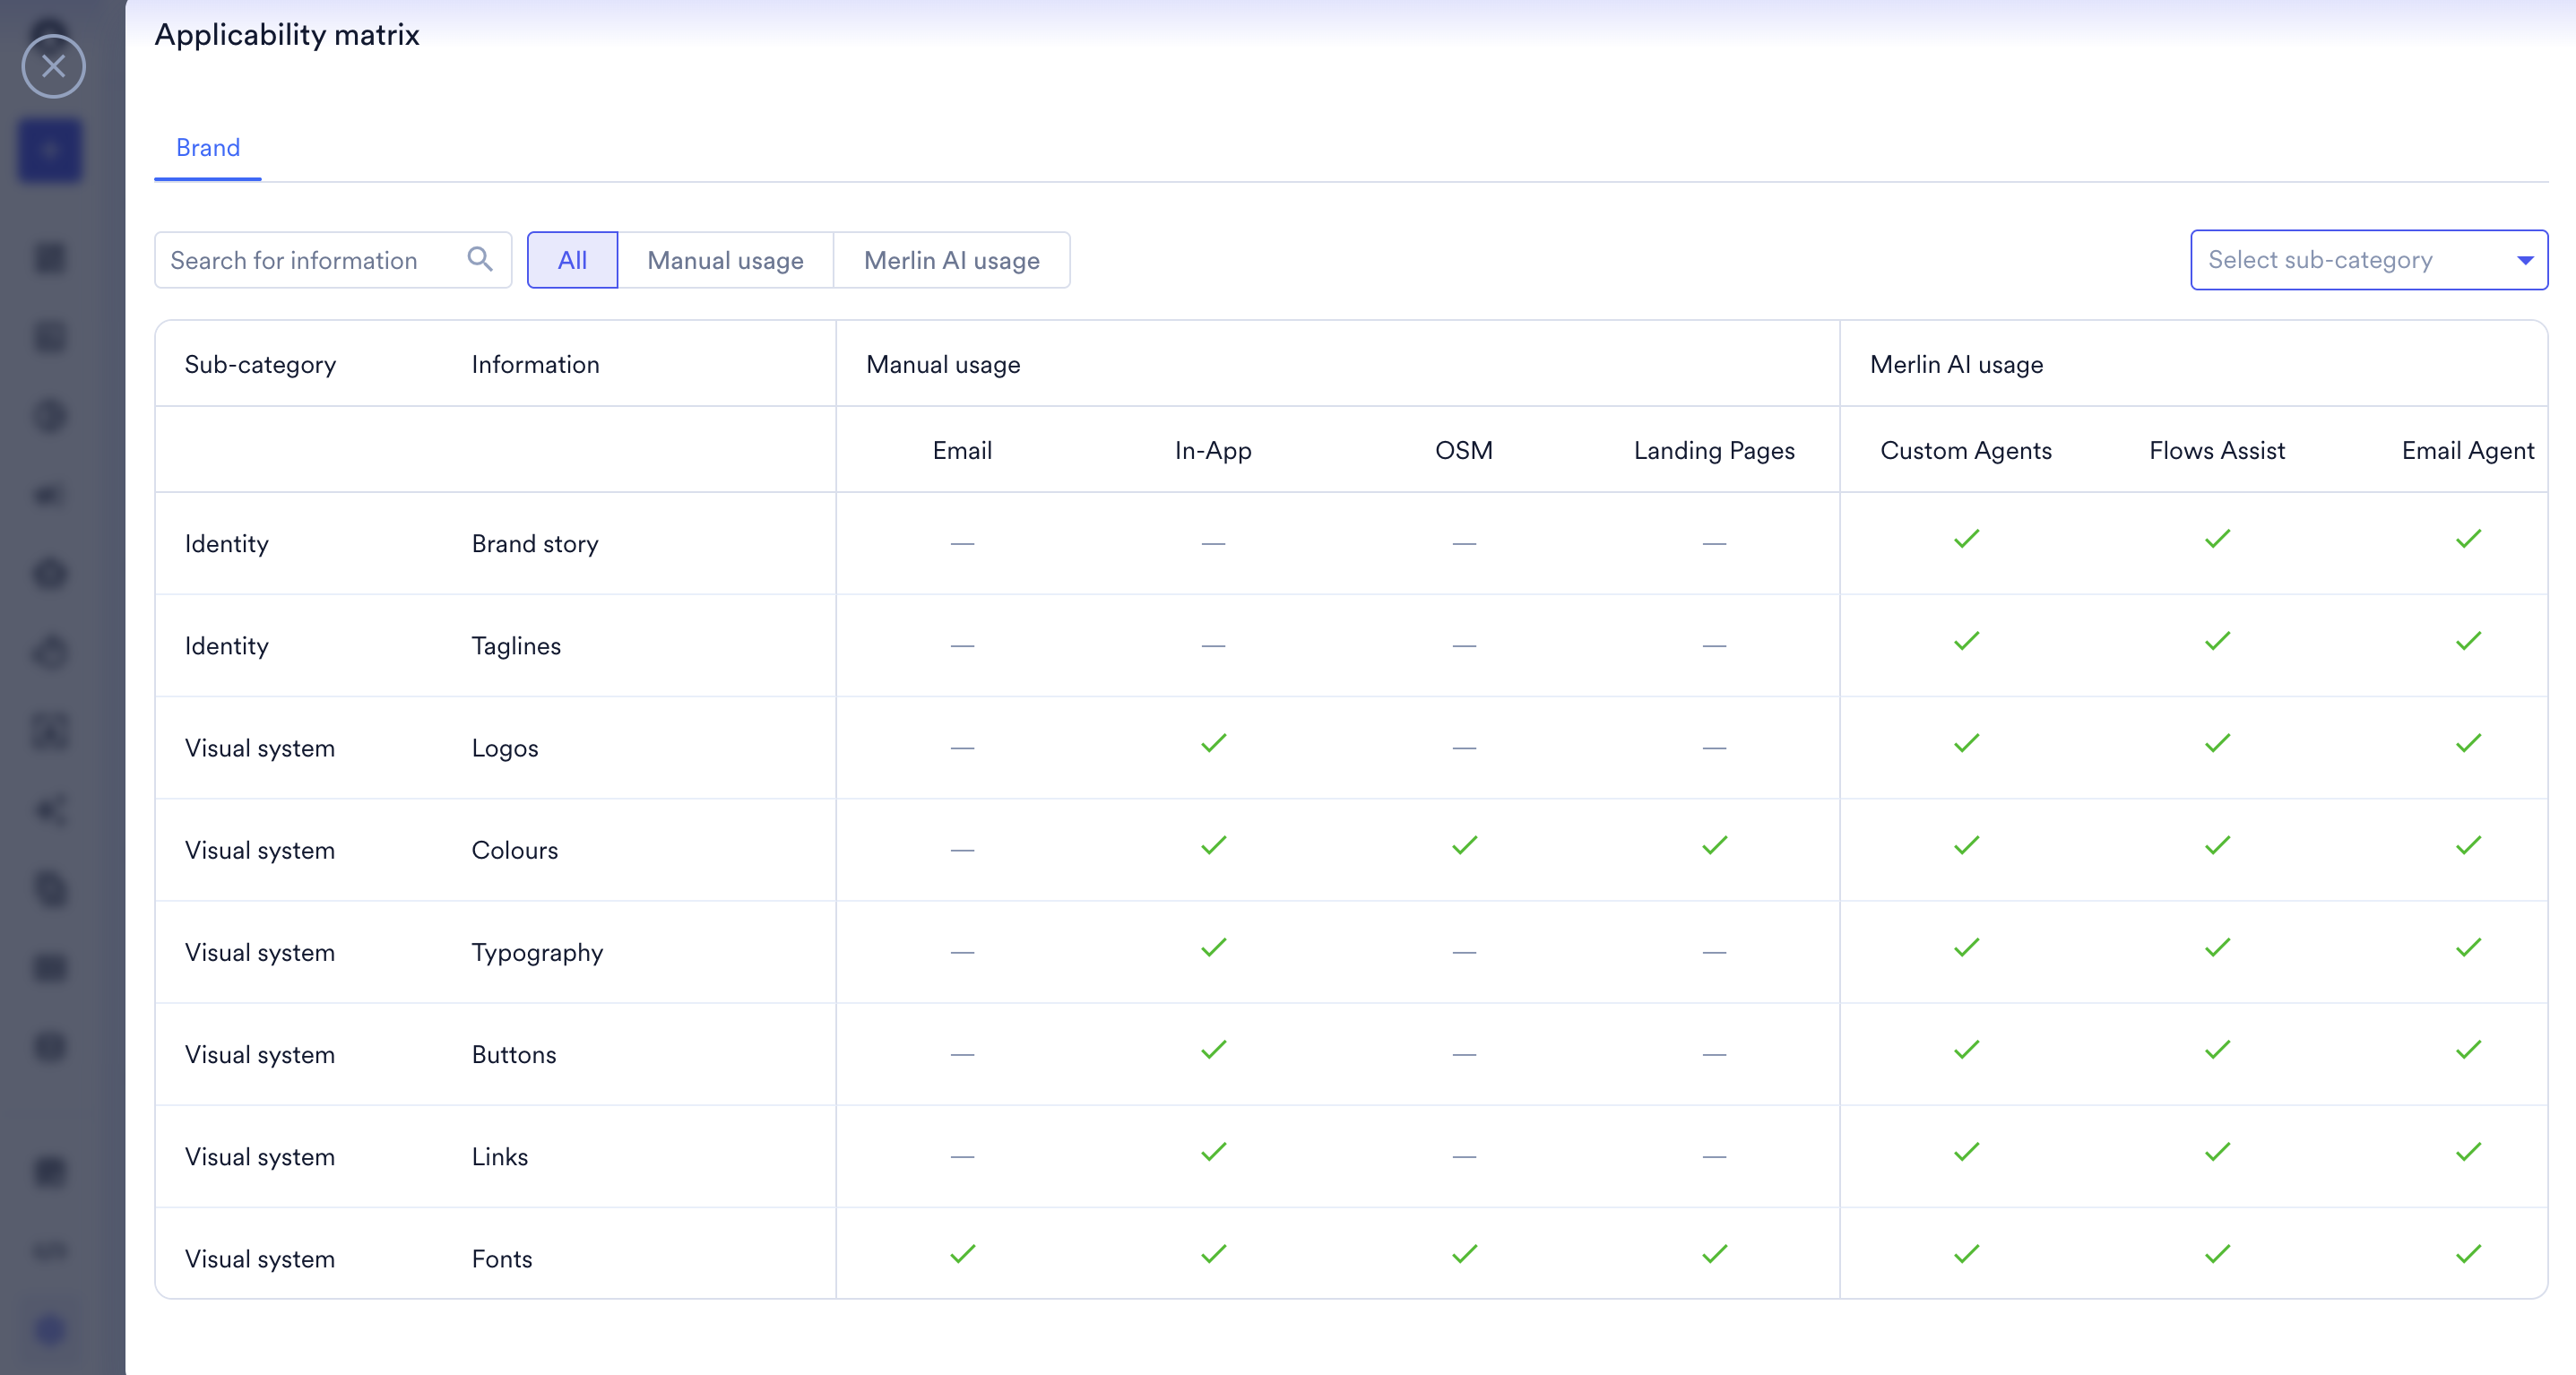The width and height of the screenshot is (2576, 1375).
Task: Click the Taglines Custom Agents check mark
Action: click(1967, 641)
